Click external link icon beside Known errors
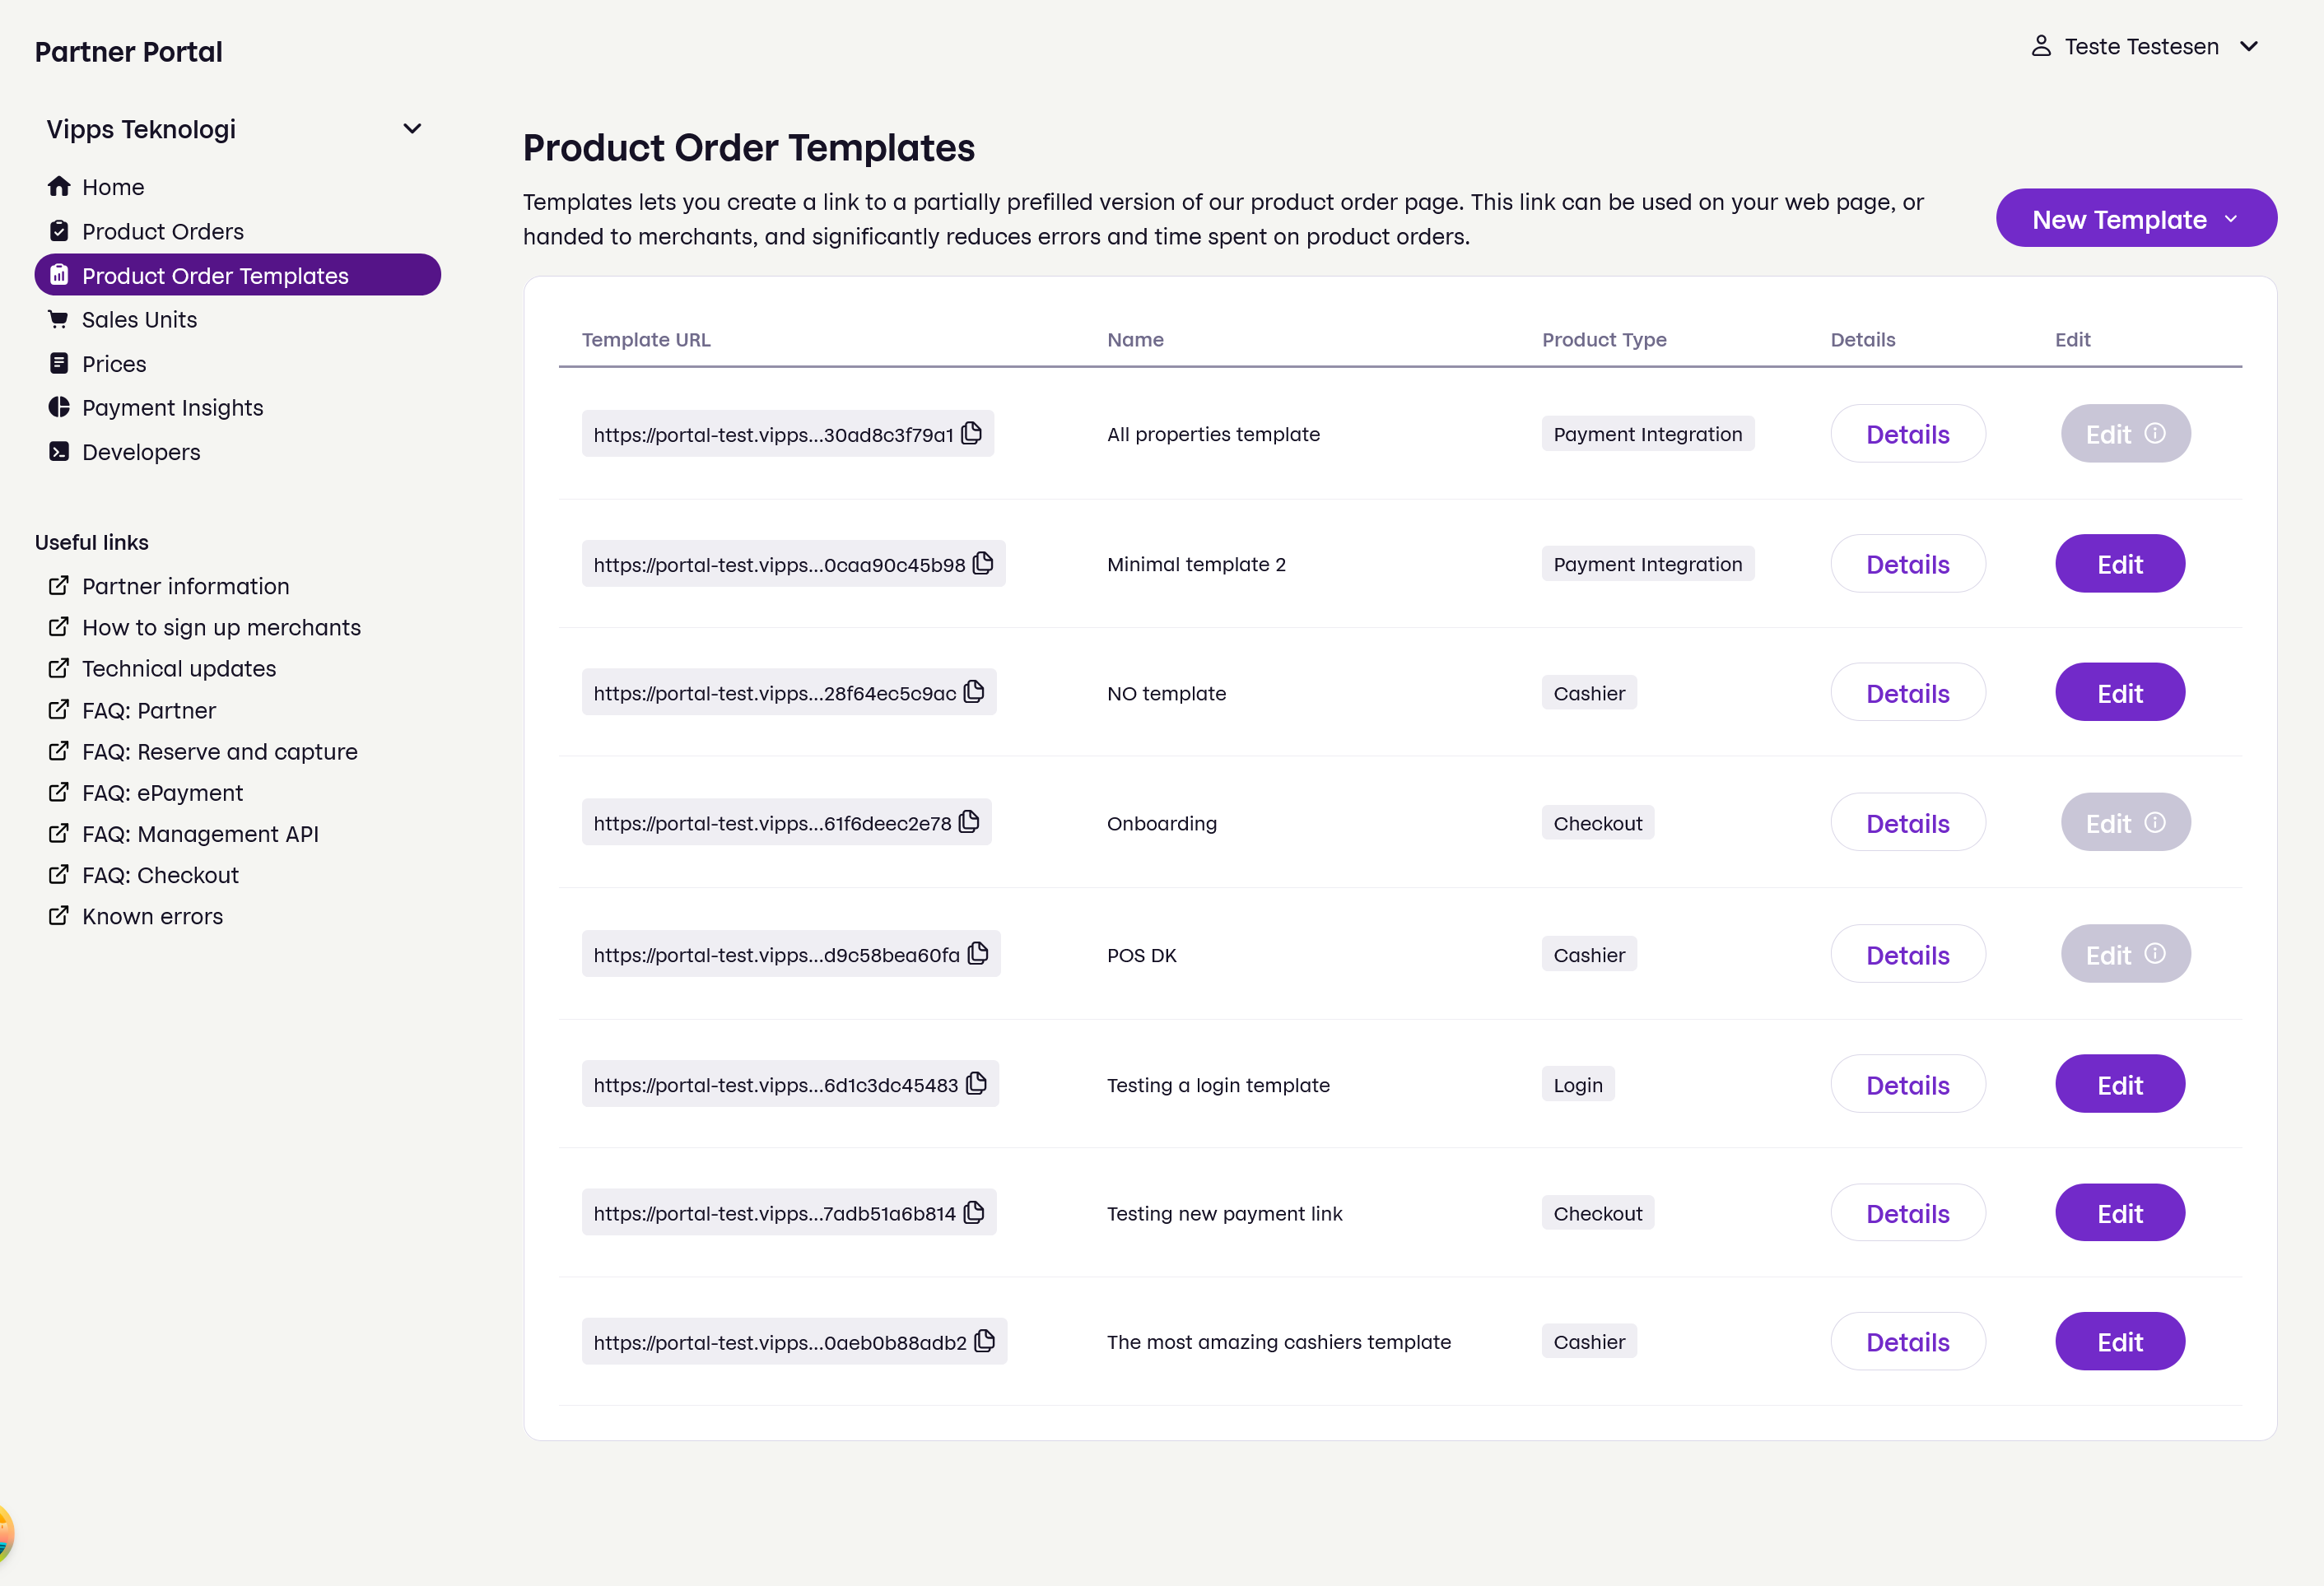Image resolution: width=2324 pixels, height=1586 pixels. (x=59, y=915)
